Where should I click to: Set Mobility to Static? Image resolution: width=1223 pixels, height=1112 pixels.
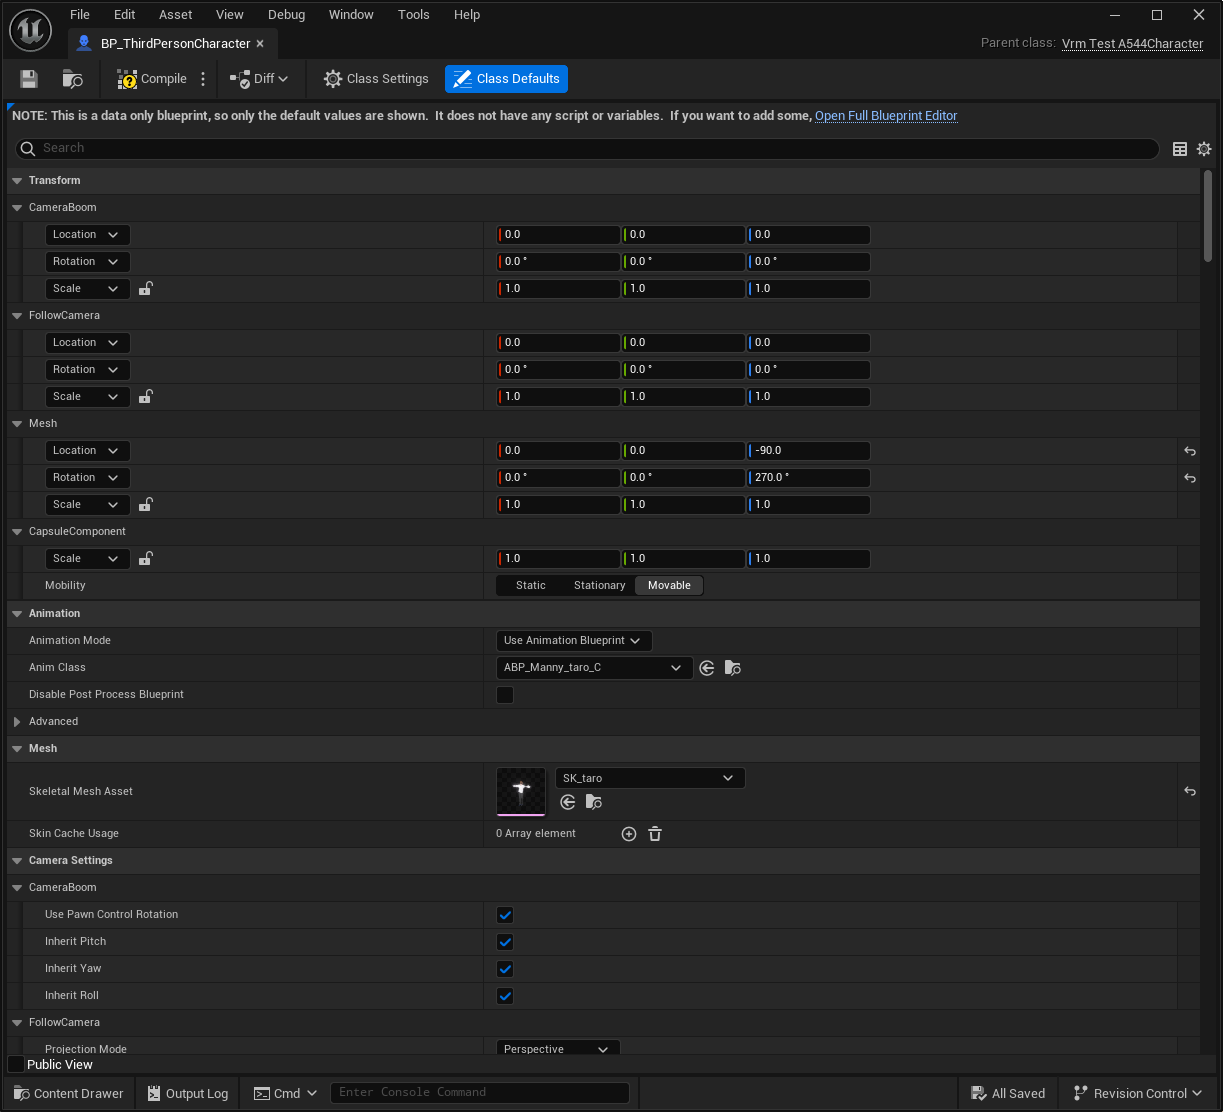530,586
